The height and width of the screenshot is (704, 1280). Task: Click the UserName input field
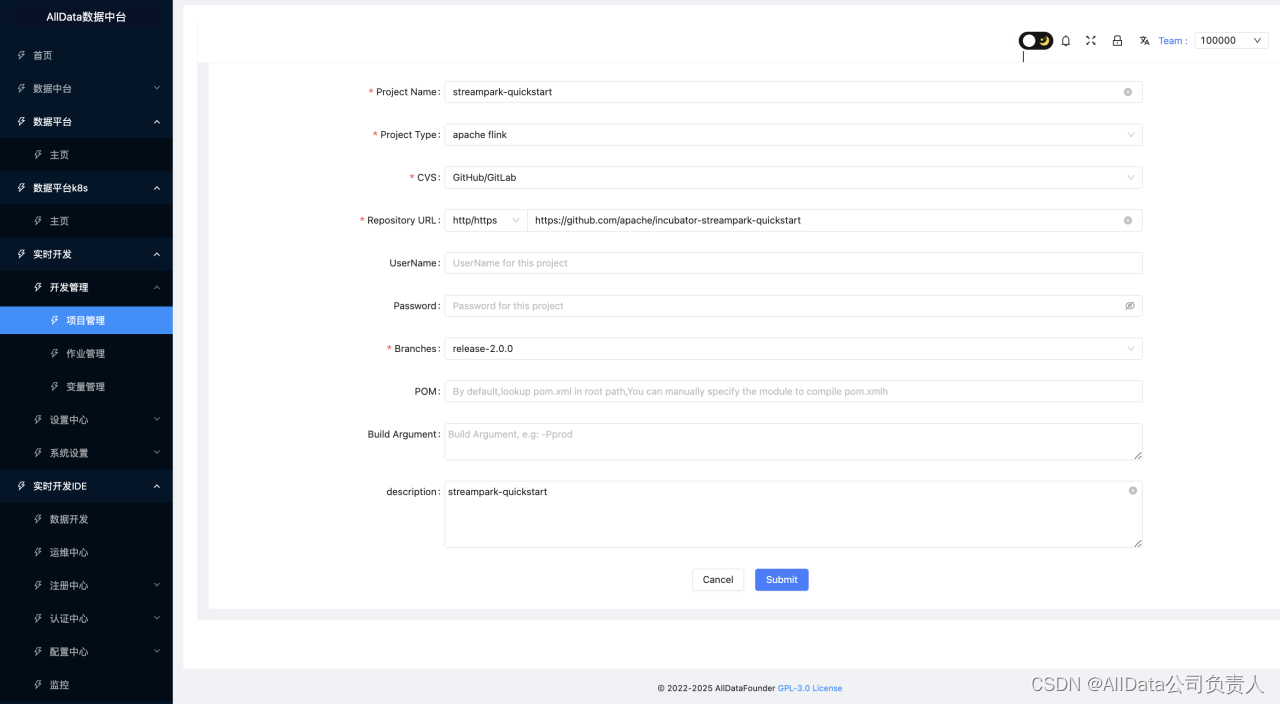[793, 263]
